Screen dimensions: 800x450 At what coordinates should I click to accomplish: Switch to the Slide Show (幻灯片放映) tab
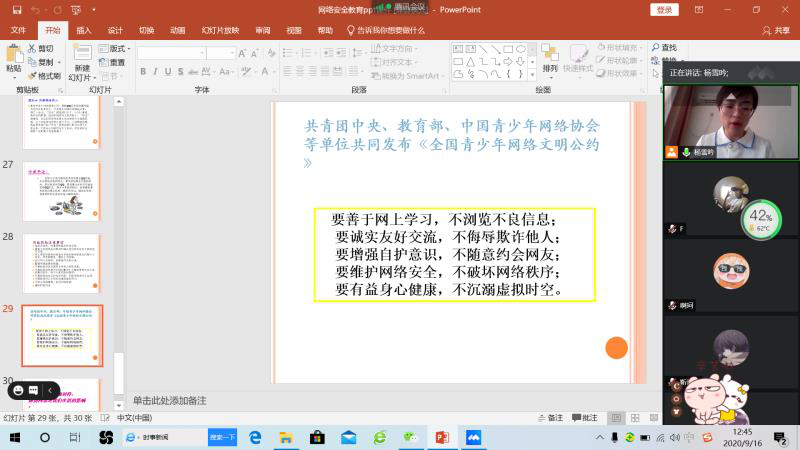coord(220,30)
